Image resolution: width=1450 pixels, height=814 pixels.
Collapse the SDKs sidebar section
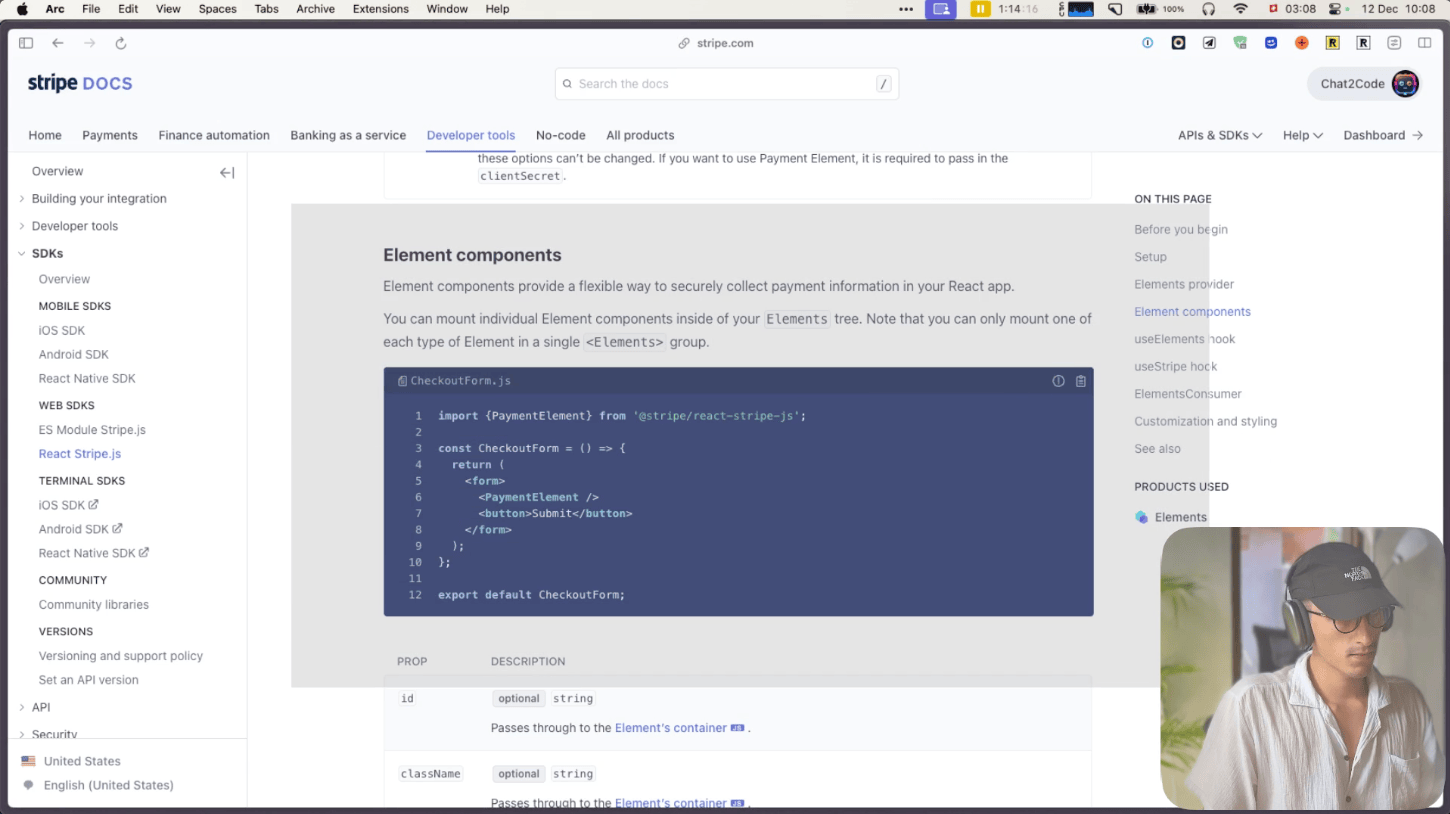click(47, 253)
